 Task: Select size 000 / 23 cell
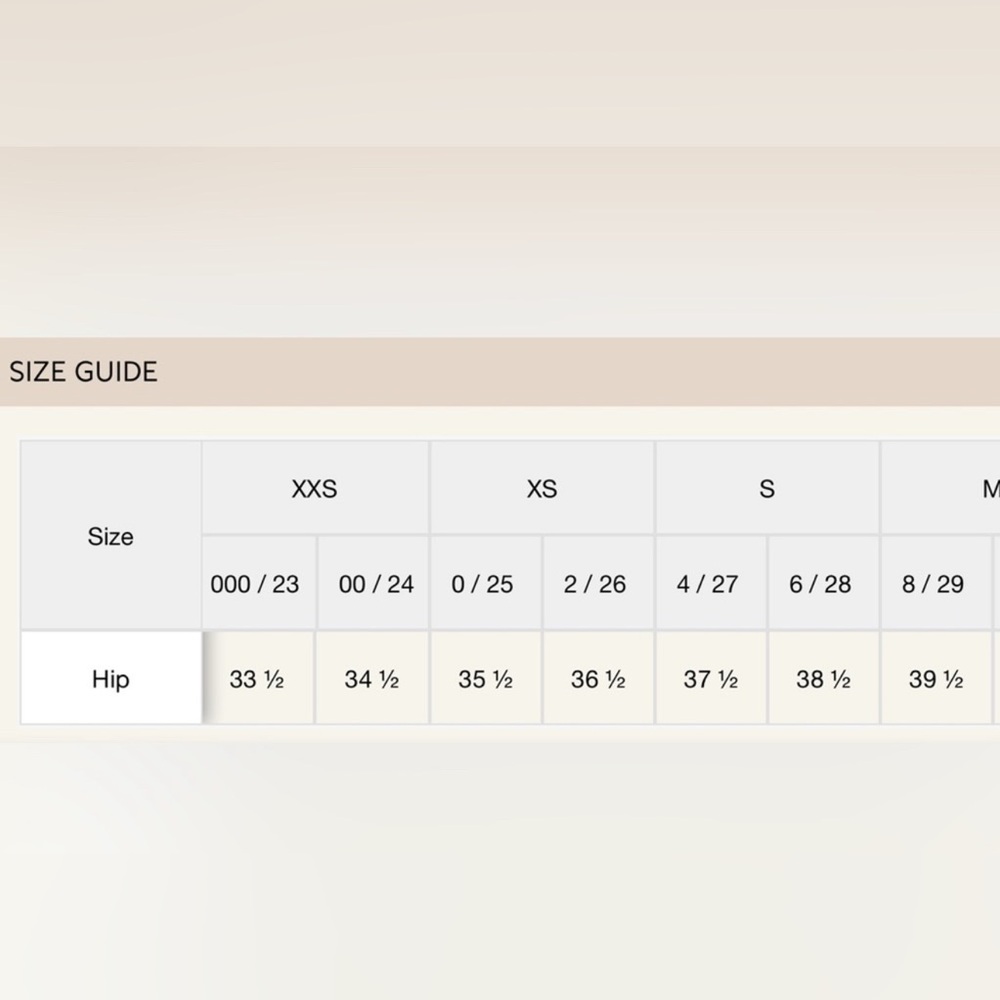click(x=259, y=584)
